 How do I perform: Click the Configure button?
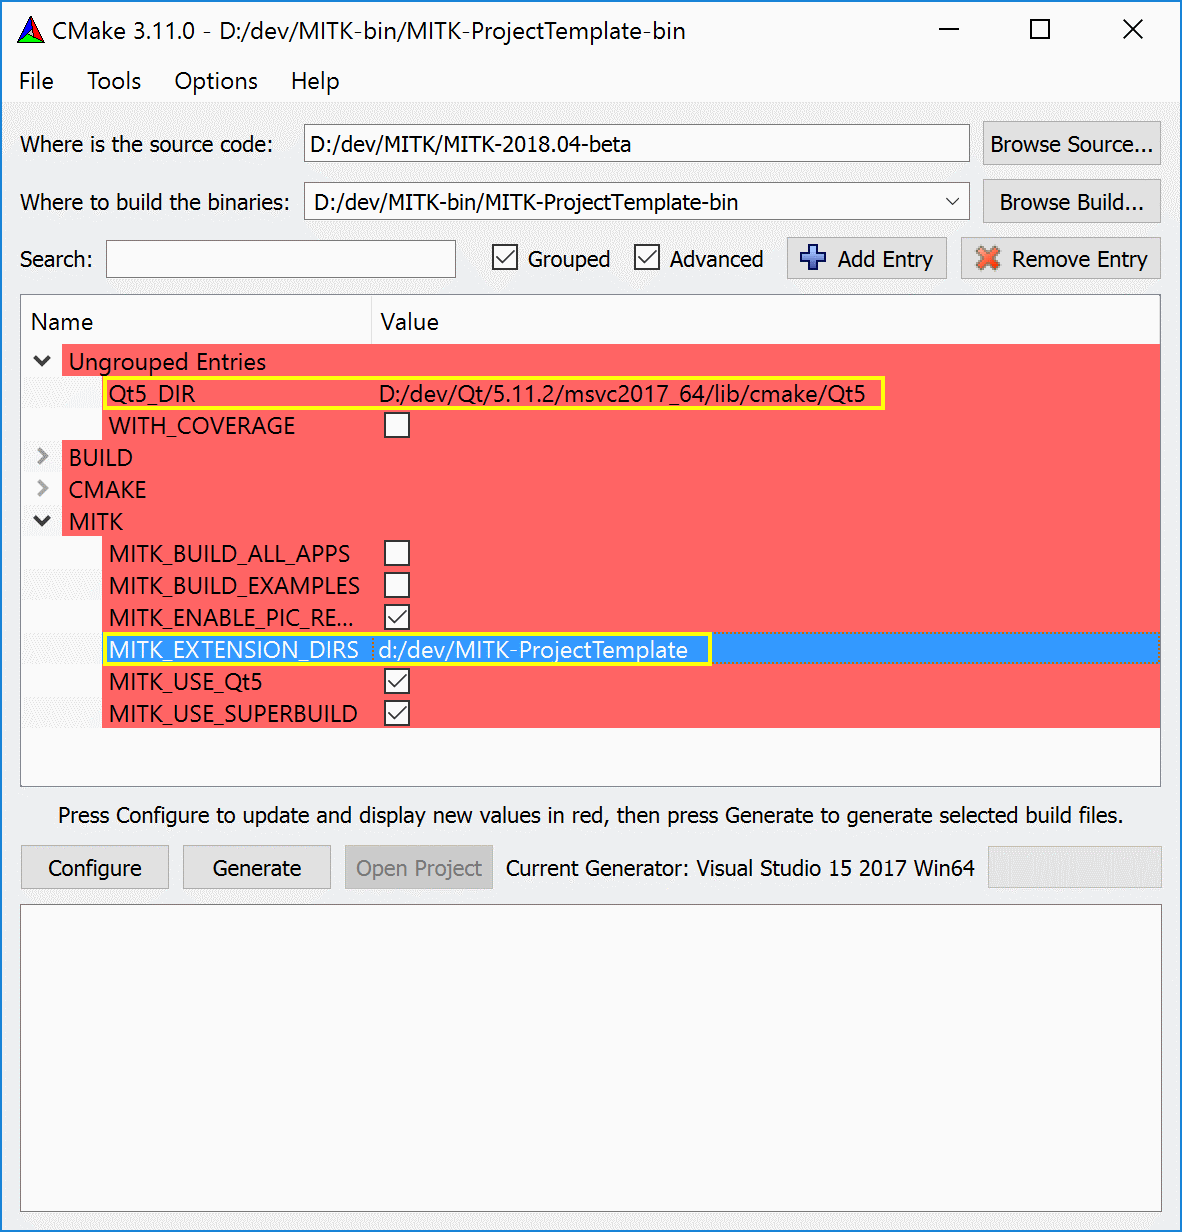[x=95, y=868]
